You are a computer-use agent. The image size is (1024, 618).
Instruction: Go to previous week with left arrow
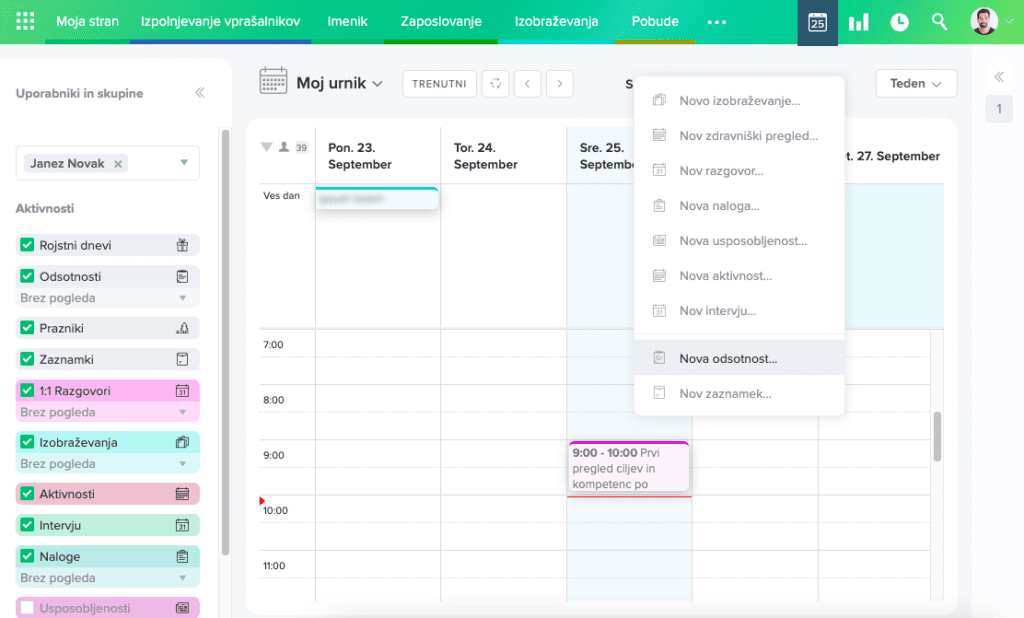[x=528, y=84]
